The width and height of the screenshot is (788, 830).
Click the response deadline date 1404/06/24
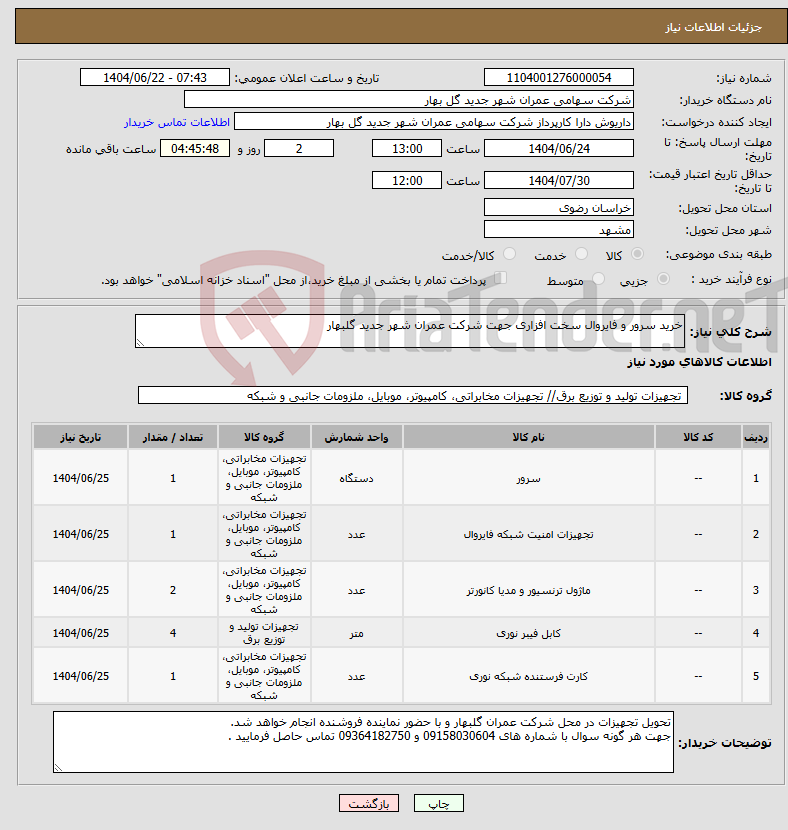tap(559, 149)
